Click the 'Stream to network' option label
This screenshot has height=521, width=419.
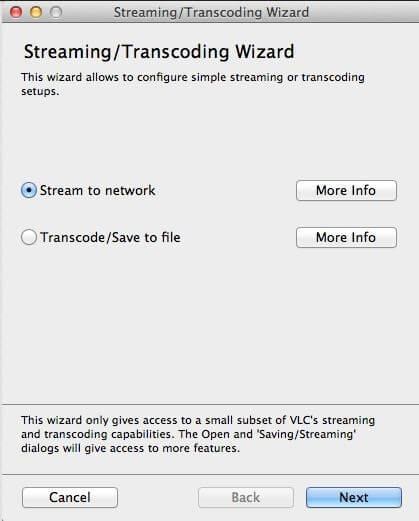pyautogui.click(x=97, y=190)
